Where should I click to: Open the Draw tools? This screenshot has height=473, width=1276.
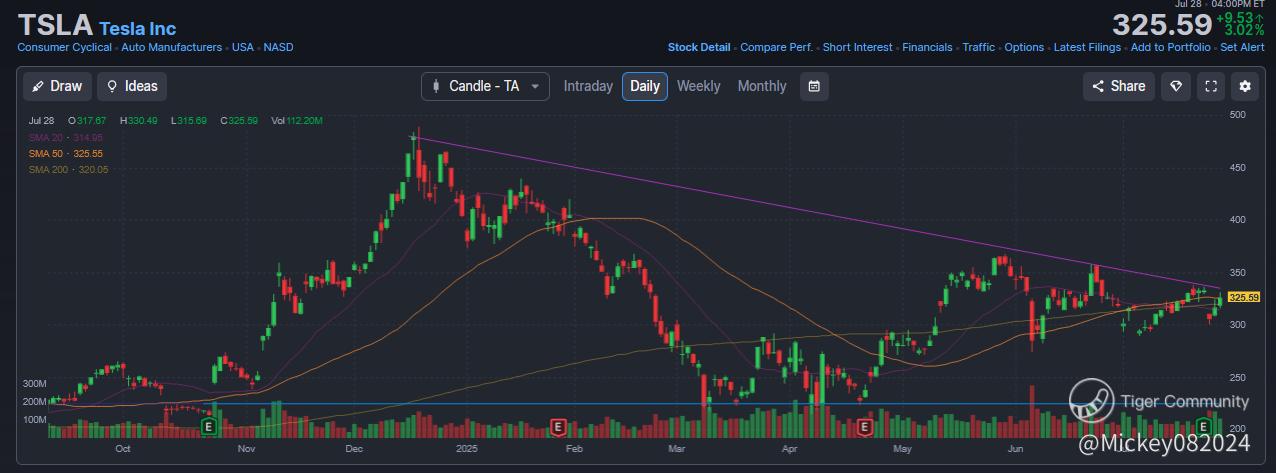pos(57,86)
